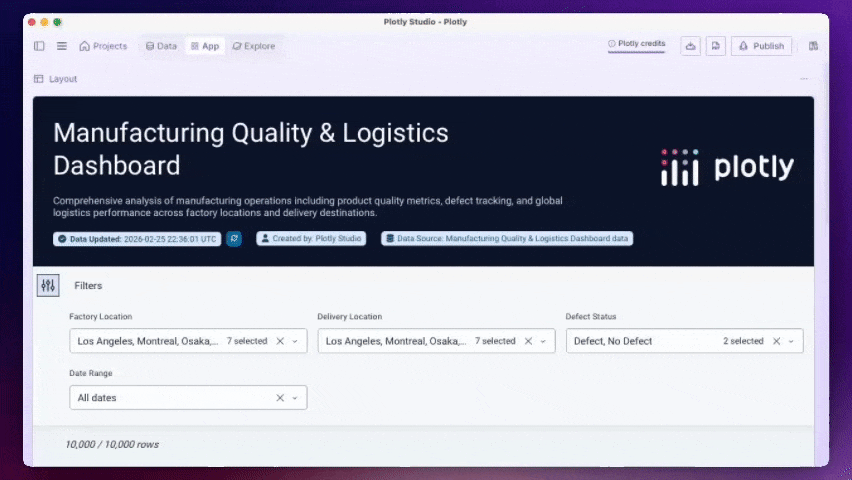Click the filters sliders icon

[48, 286]
